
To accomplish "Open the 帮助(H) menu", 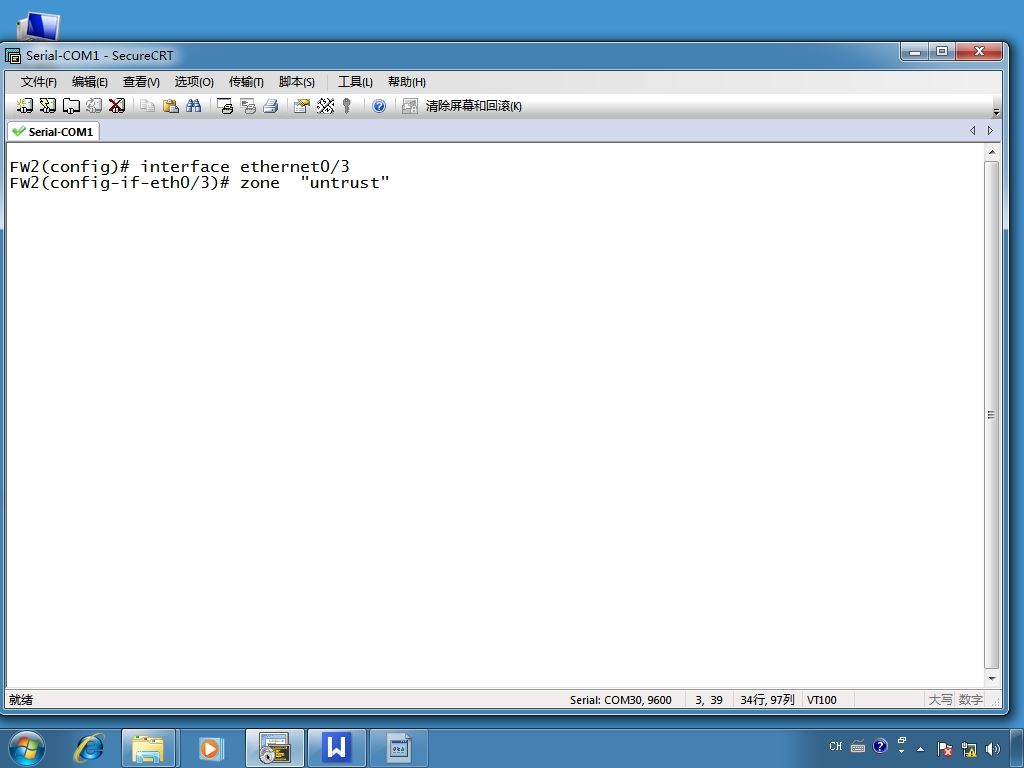I will 406,82.
